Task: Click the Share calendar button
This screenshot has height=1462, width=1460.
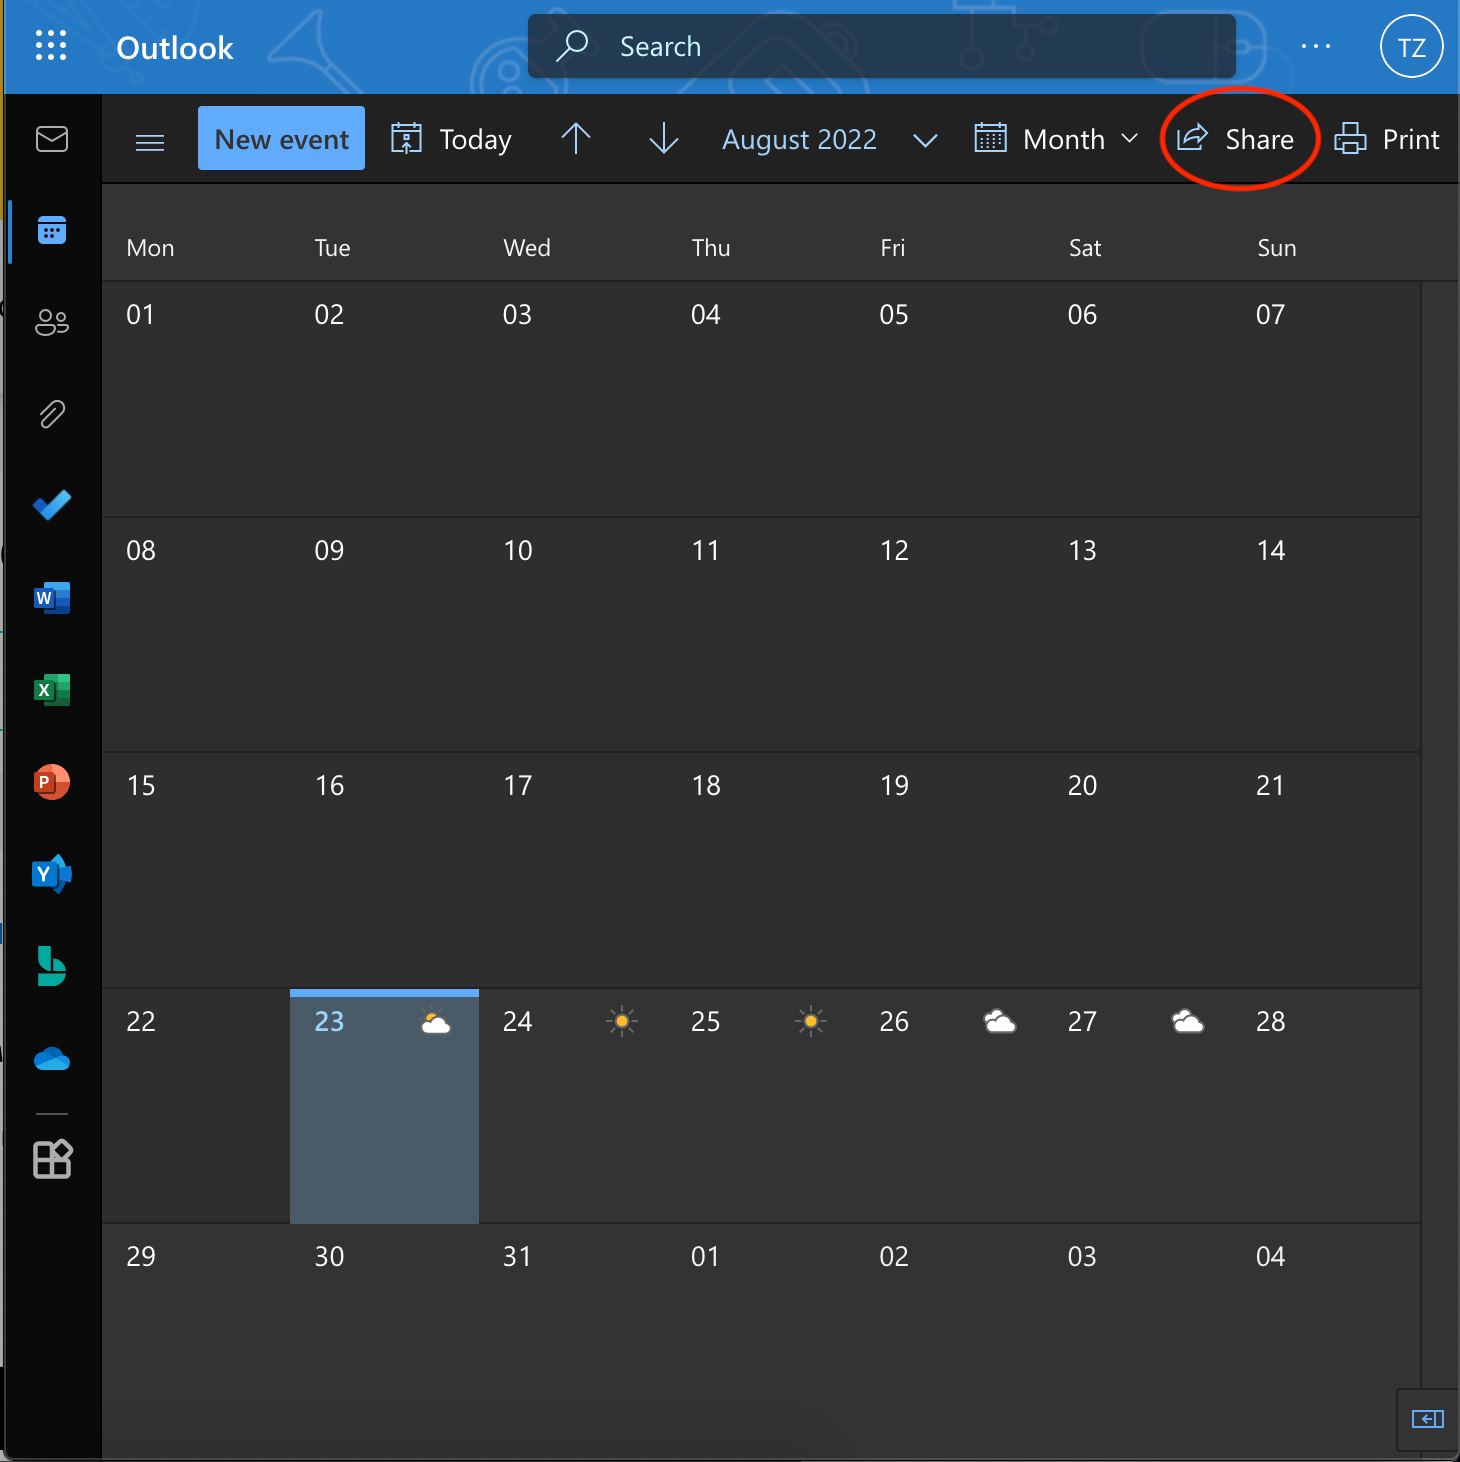Action: pos(1239,140)
